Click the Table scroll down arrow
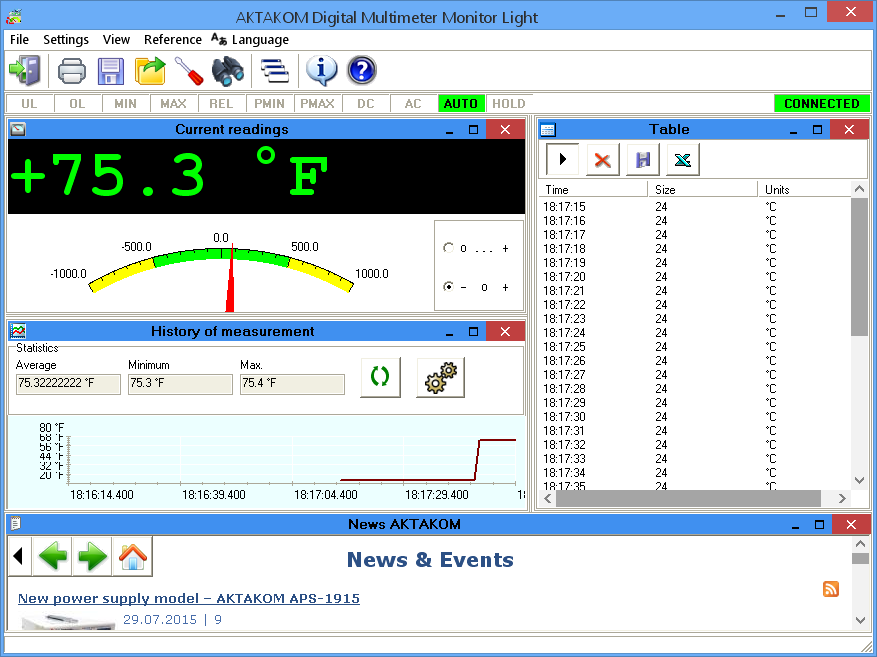The width and height of the screenshot is (877, 657). [859, 480]
